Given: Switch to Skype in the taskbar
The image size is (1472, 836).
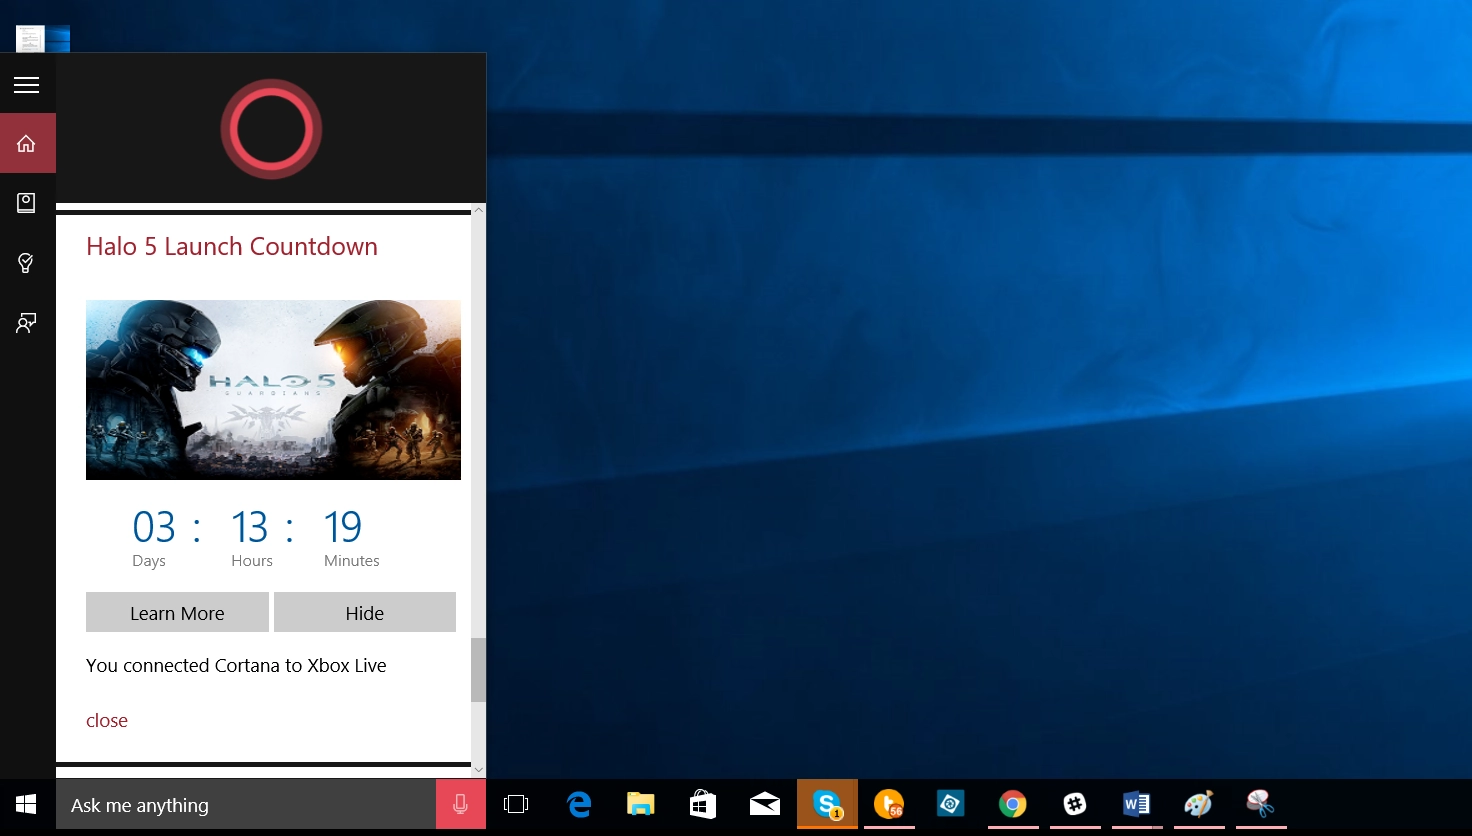Looking at the screenshot, I should (x=827, y=804).
